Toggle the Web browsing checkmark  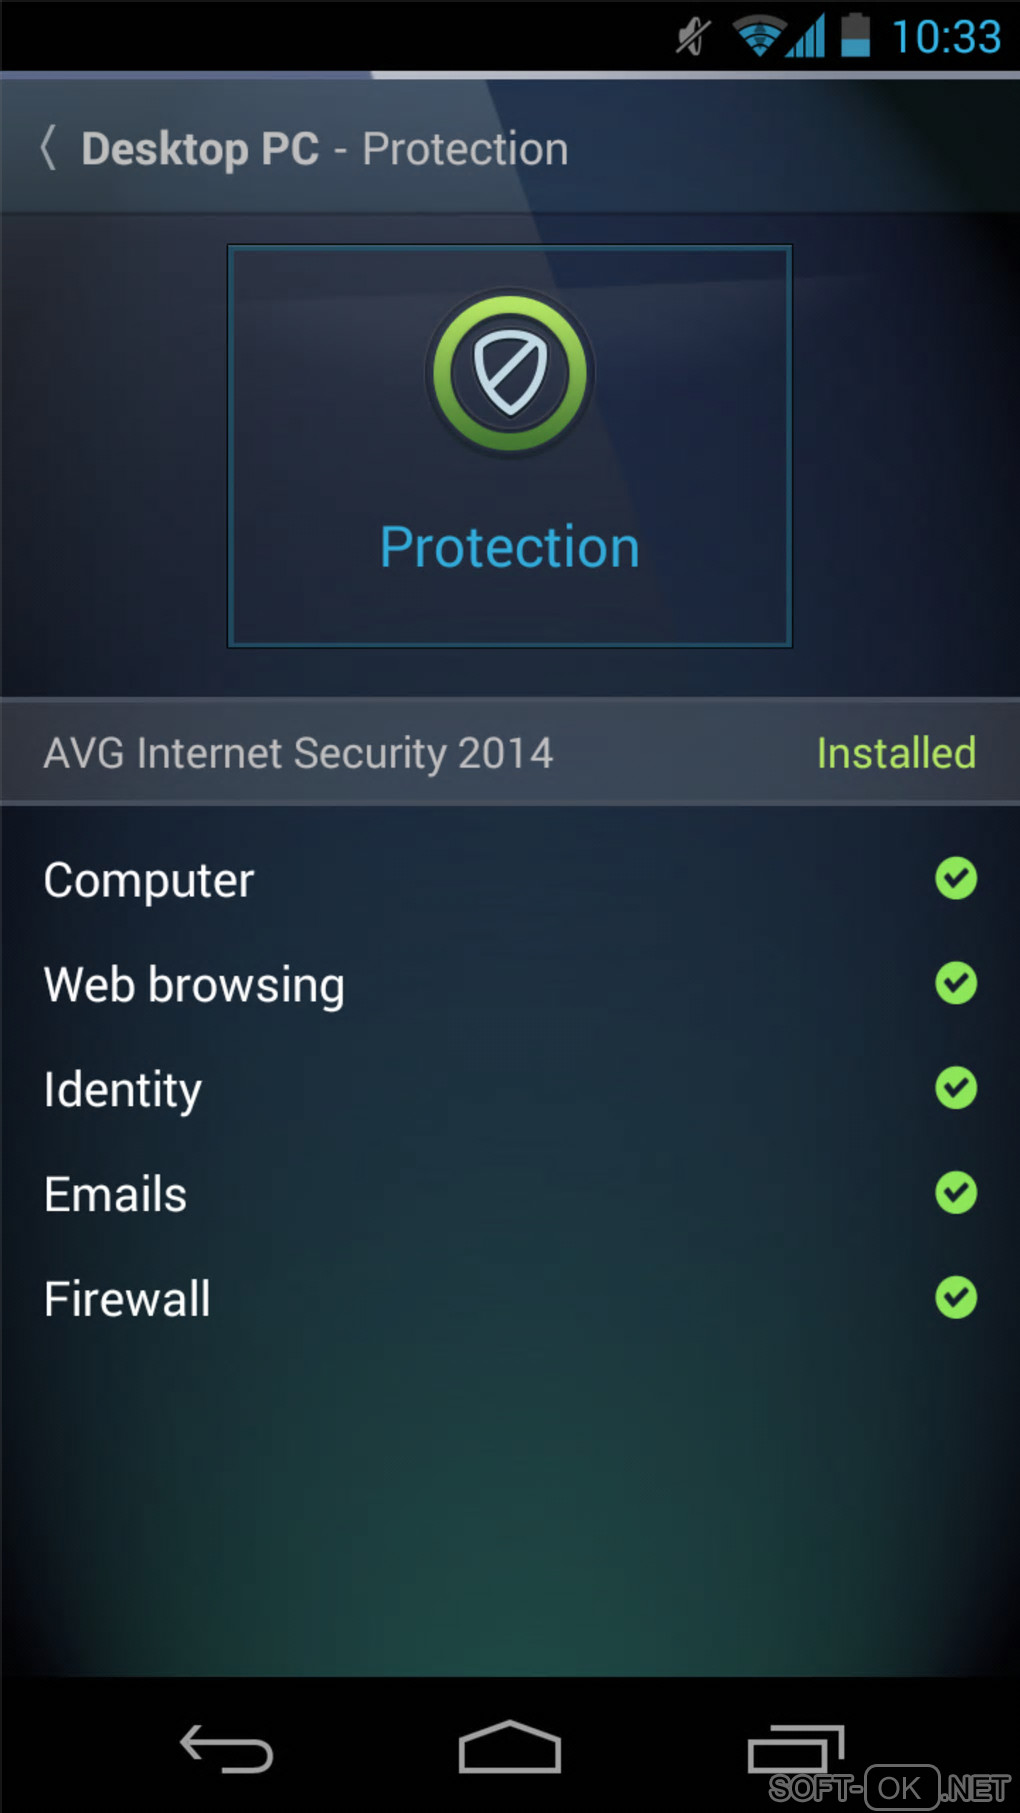(956, 983)
